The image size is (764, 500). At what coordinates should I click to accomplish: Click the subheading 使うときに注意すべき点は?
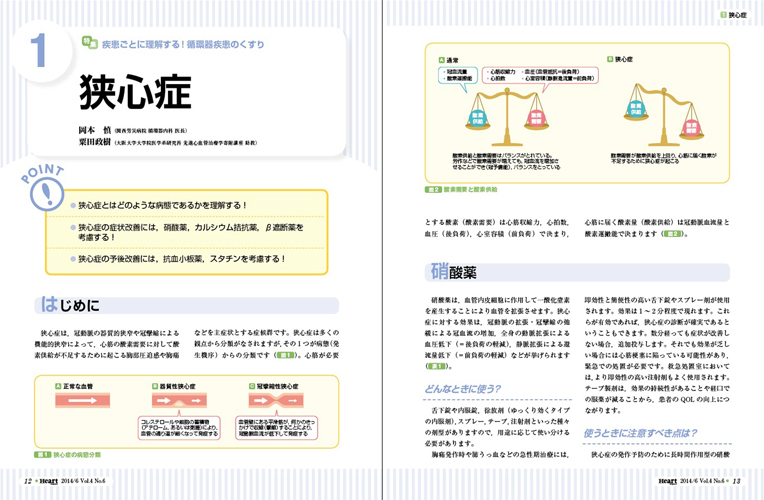click(640, 433)
